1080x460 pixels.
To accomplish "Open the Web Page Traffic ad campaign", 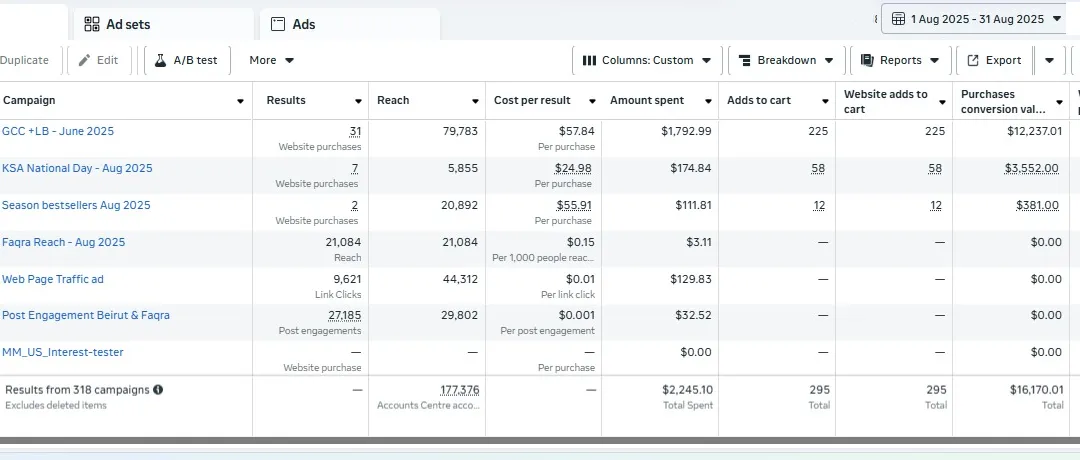I will [53, 279].
